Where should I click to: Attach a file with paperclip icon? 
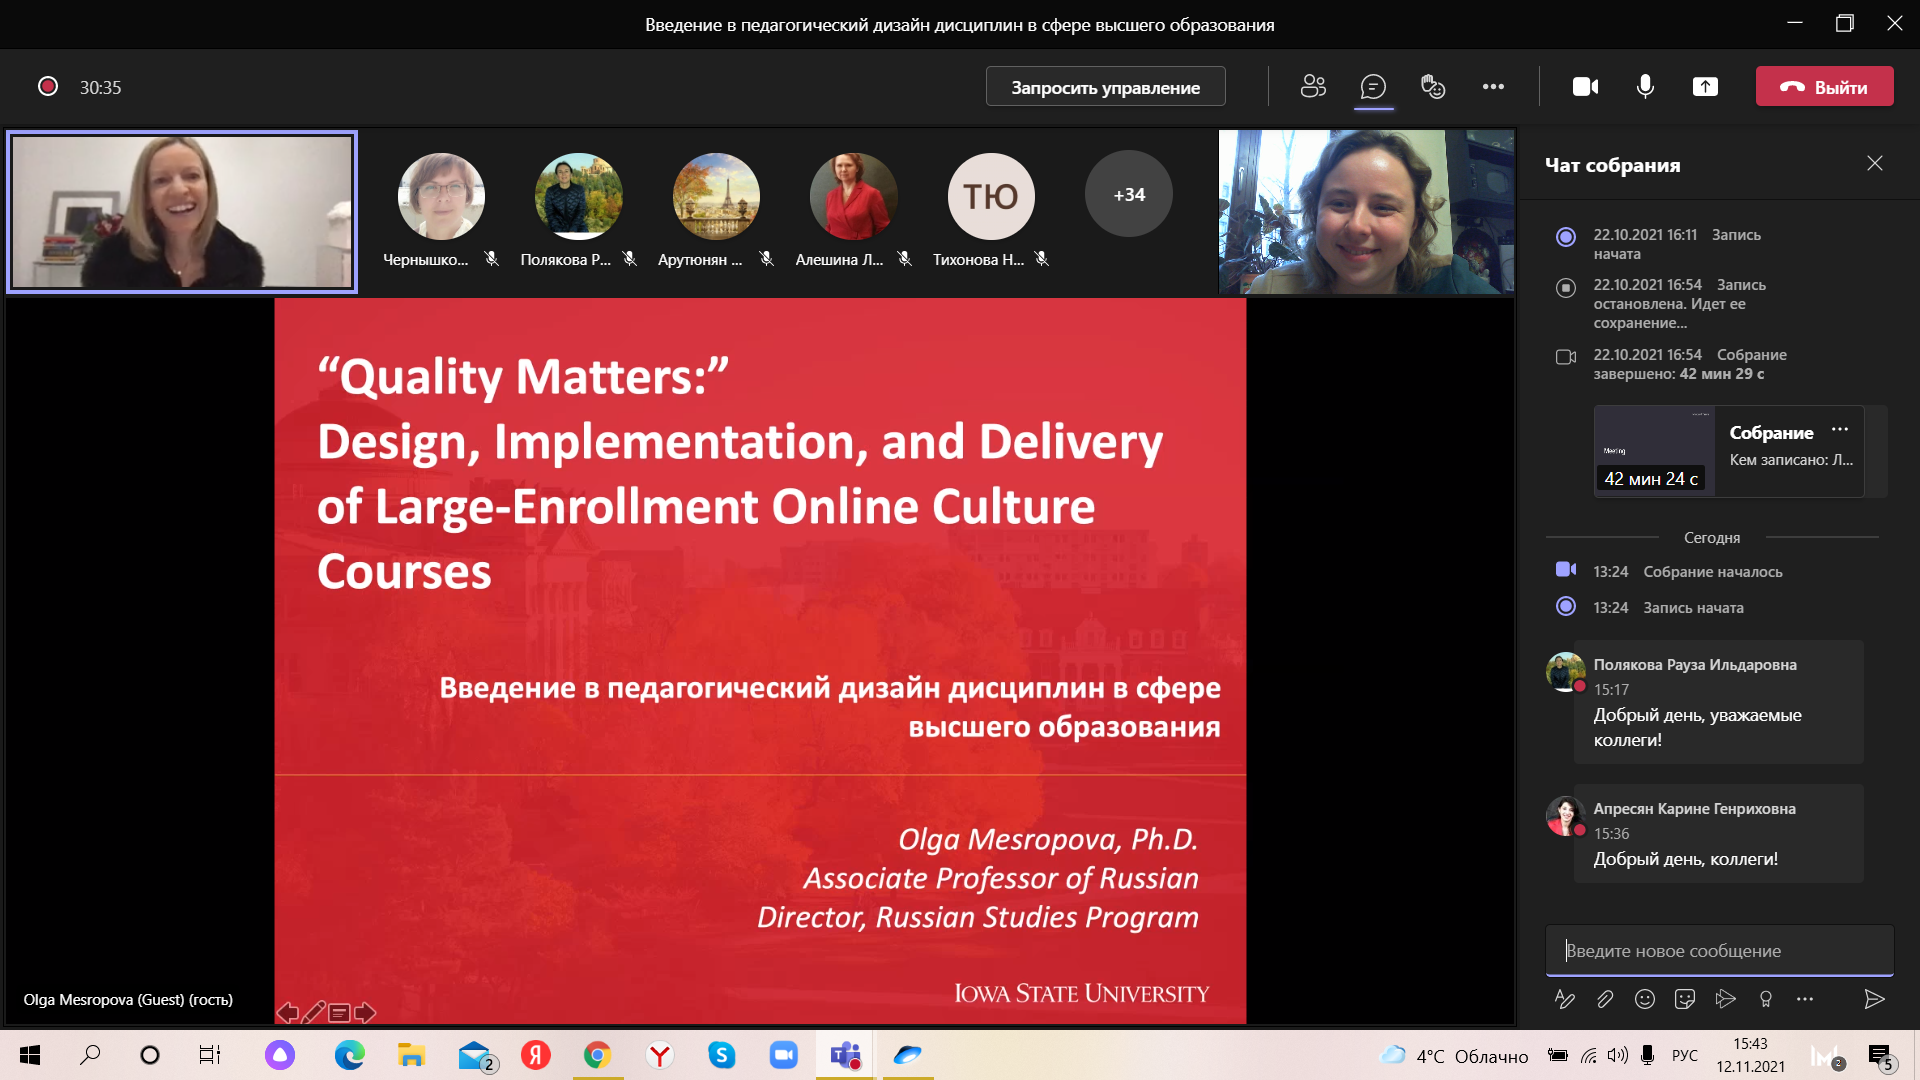1605,998
